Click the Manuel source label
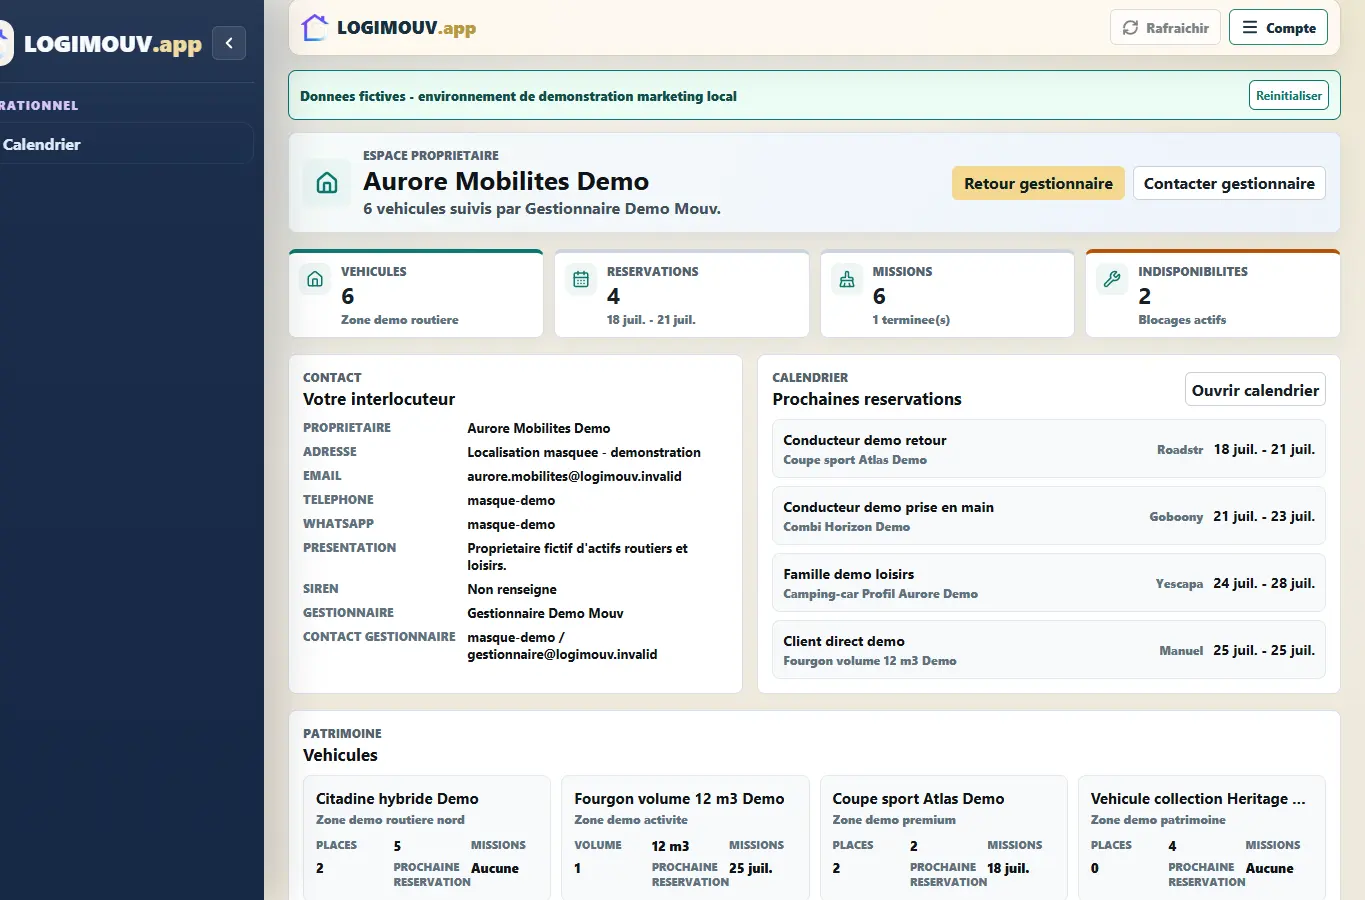 pyautogui.click(x=1181, y=651)
